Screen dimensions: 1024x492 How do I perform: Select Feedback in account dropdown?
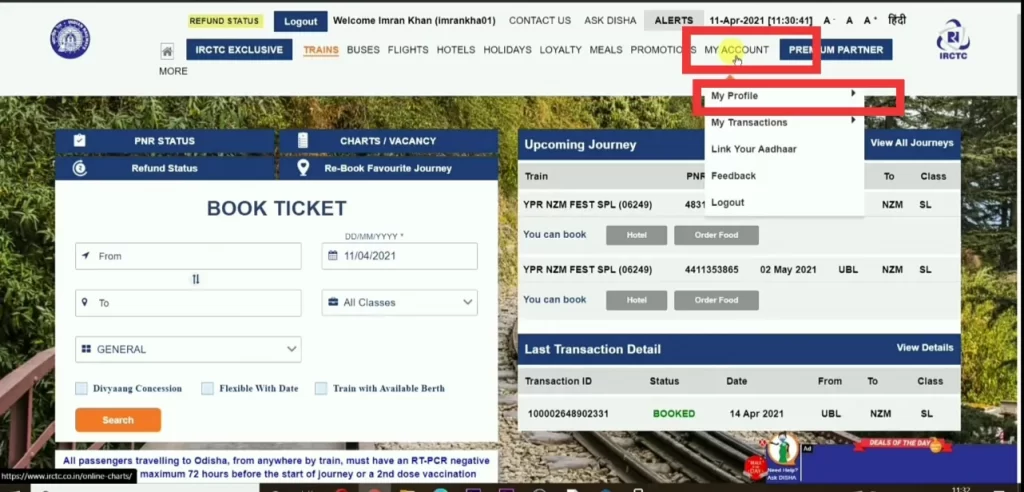[x=733, y=176]
